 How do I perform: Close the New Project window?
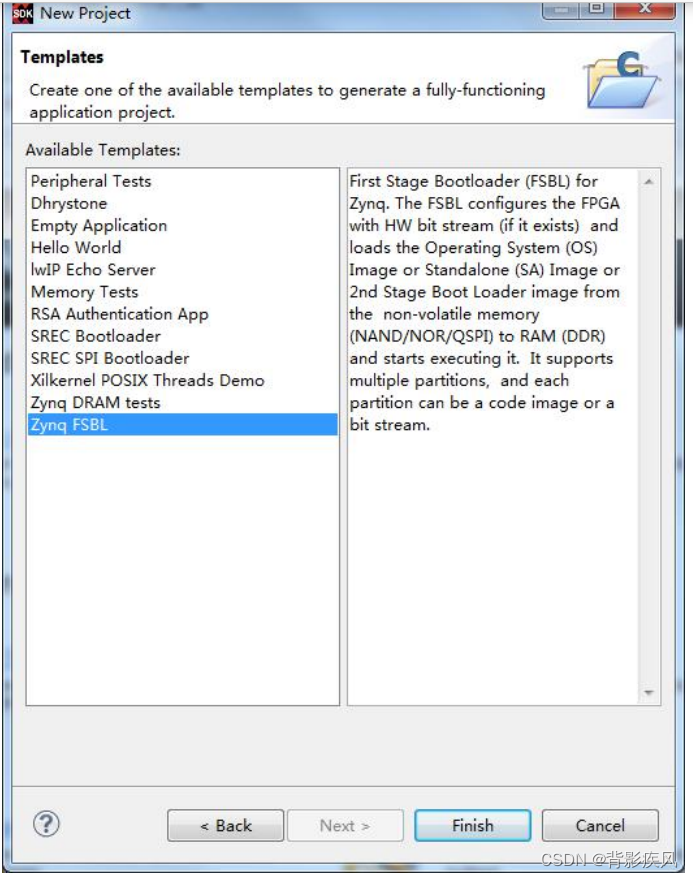(645, 9)
